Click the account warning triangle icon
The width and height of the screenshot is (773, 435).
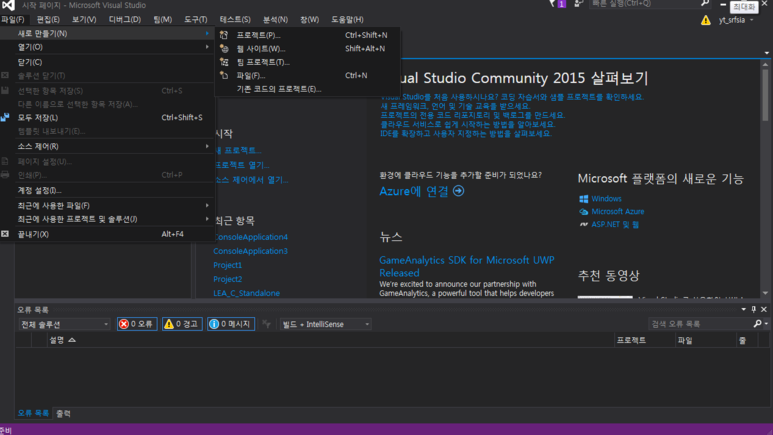click(x=706, y=20)
